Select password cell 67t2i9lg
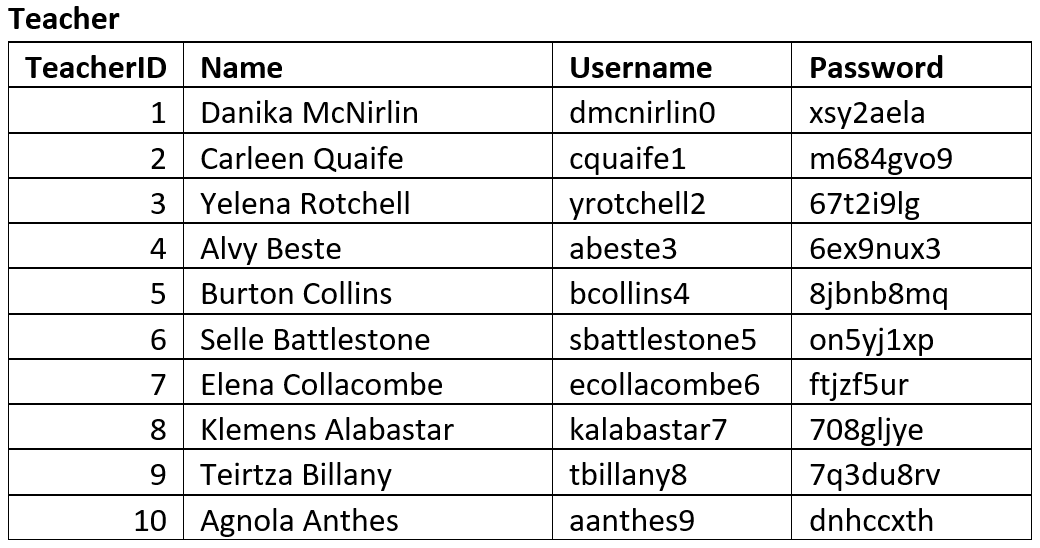1040x548 pixels. (x=864, y=204)
